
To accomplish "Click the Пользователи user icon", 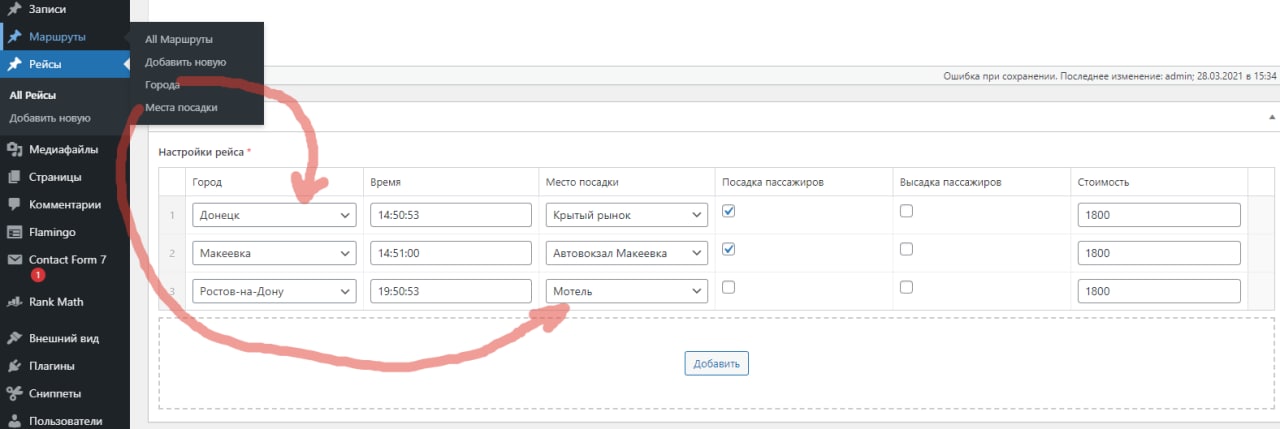I will (x=14, y=421).
